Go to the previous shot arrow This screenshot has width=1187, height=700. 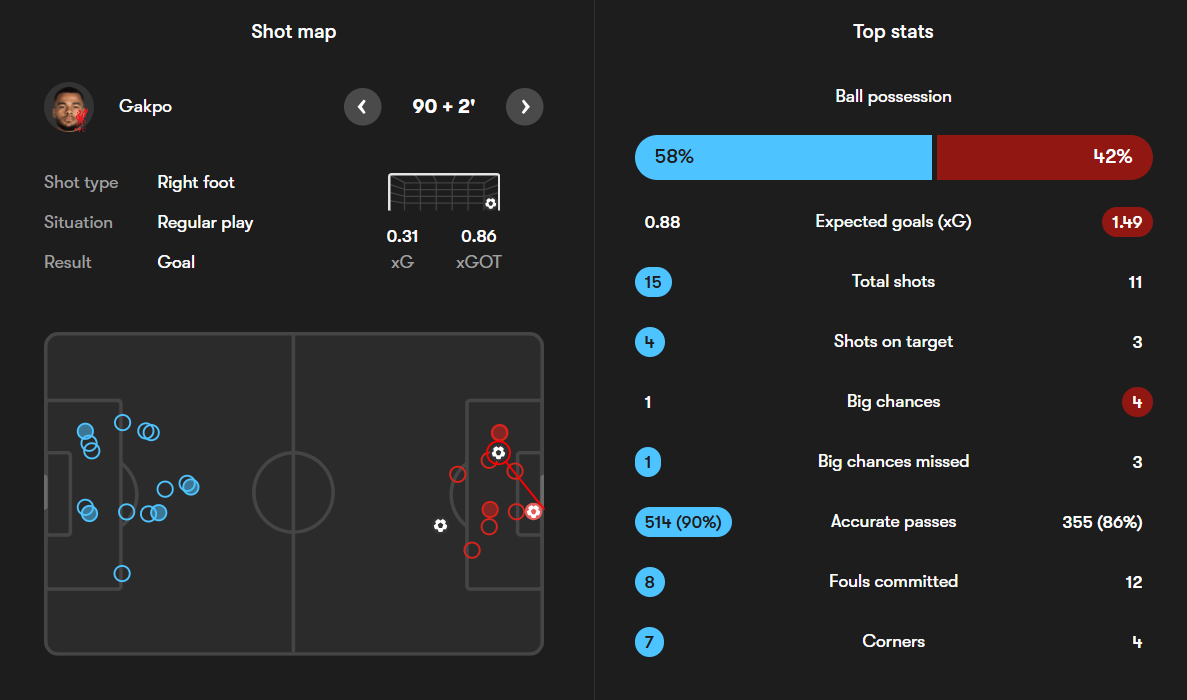[362, 107]
